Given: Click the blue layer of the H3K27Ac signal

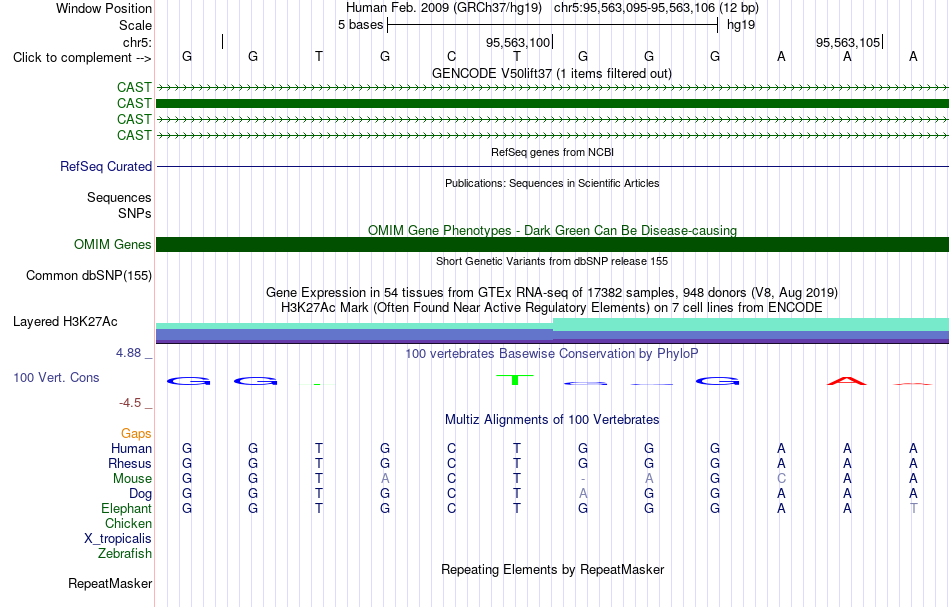Looking at the screenshot, I should point(552,335).
